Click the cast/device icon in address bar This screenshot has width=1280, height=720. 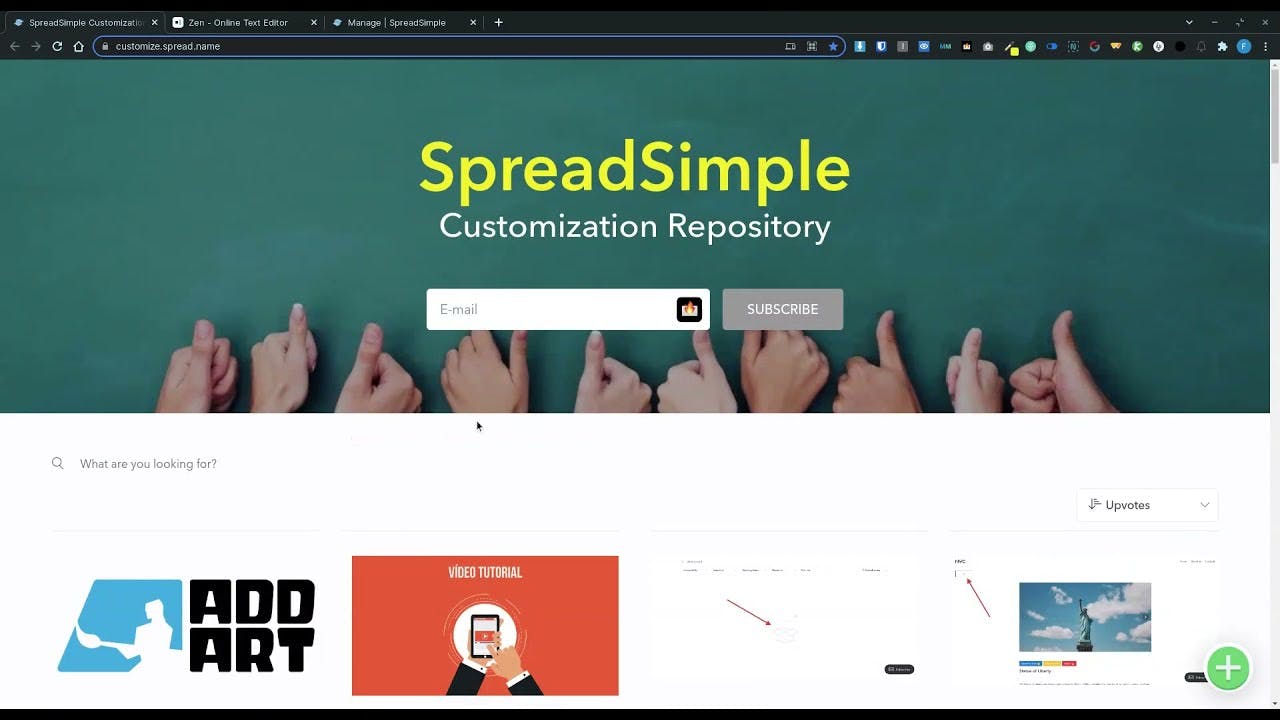[x=790, y=46]
